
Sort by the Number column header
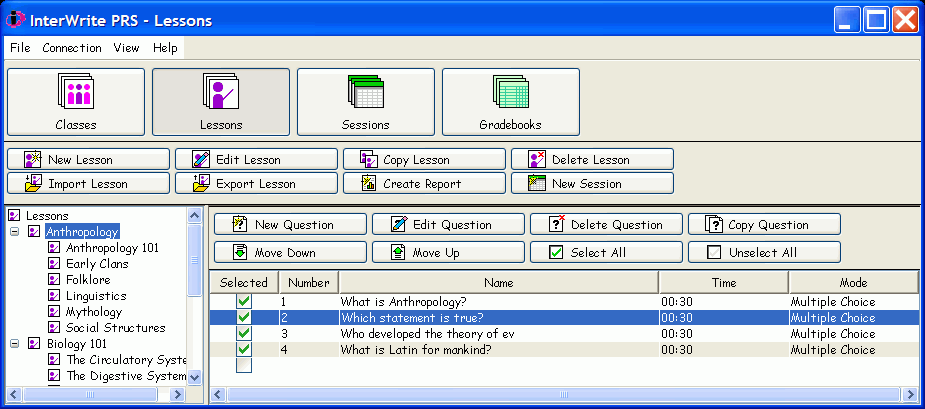[x=309, y=282]
